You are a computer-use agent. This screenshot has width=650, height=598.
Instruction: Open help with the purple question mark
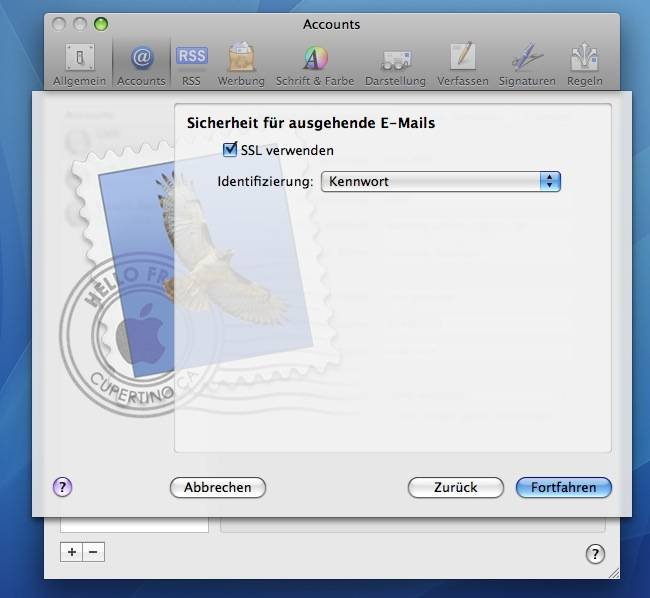point(62,487)
